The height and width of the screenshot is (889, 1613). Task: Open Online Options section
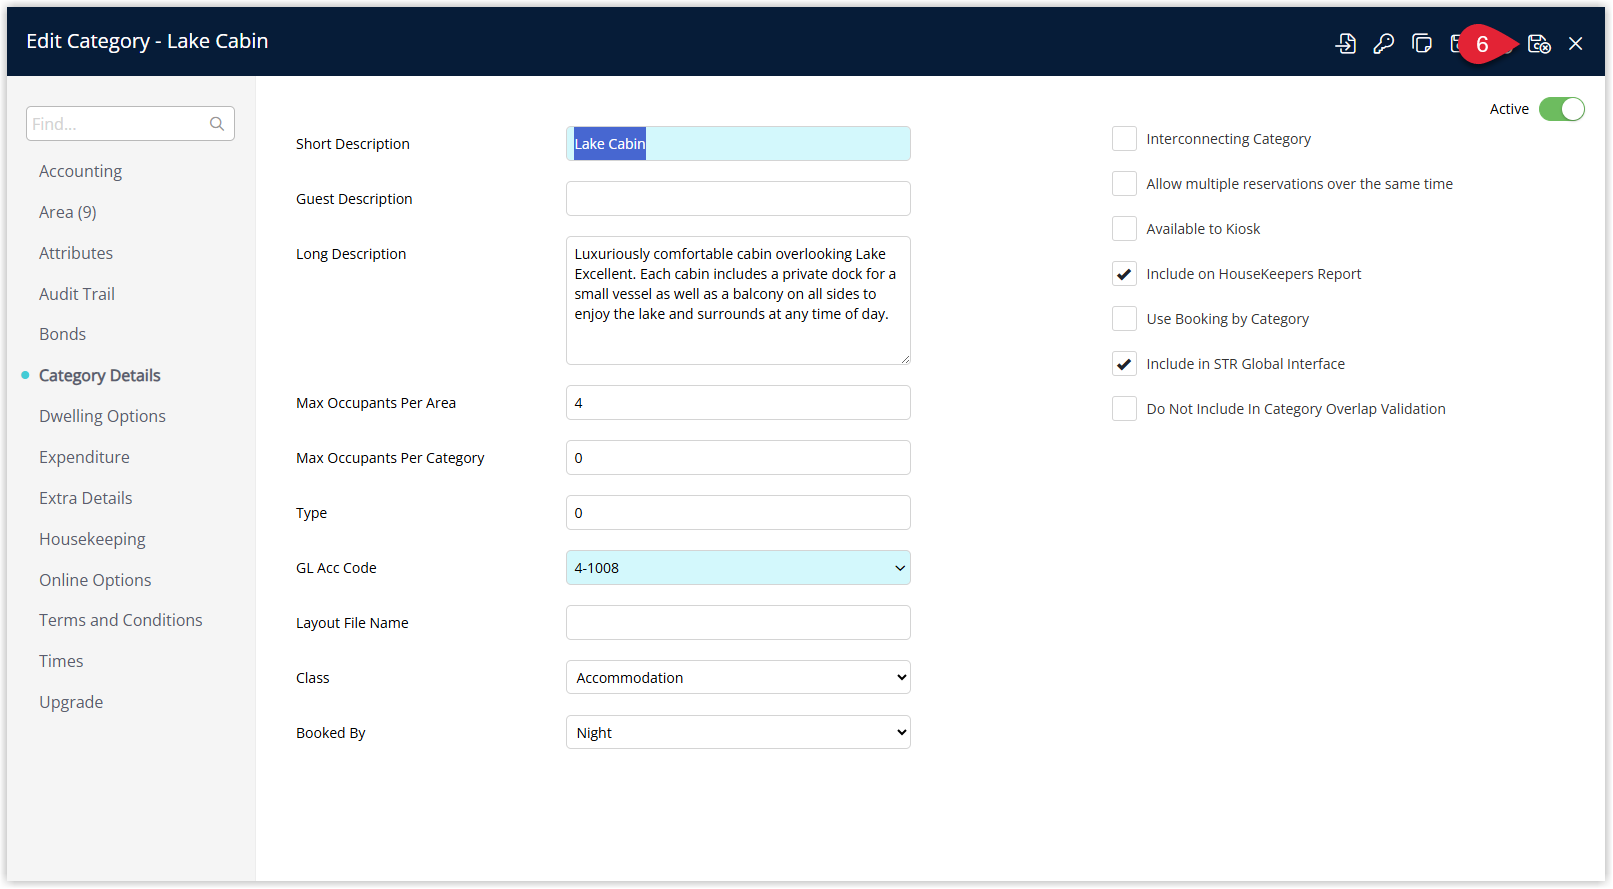tap(95, 580)
